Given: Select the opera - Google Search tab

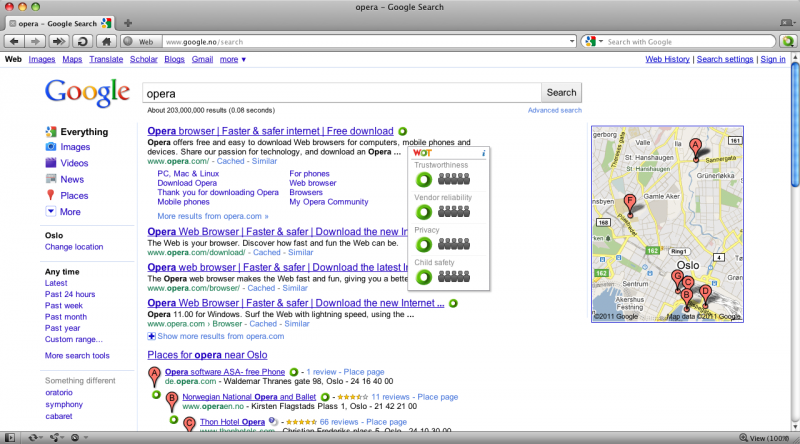Looking at the screenshot, I should pos(60,23).
